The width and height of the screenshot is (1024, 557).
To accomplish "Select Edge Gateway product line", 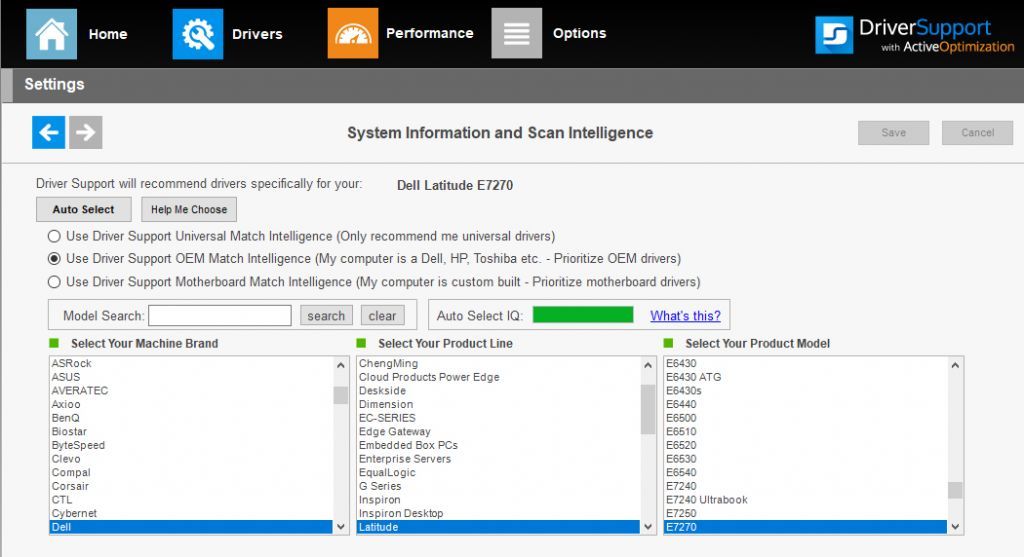I will tap(498, 432).
